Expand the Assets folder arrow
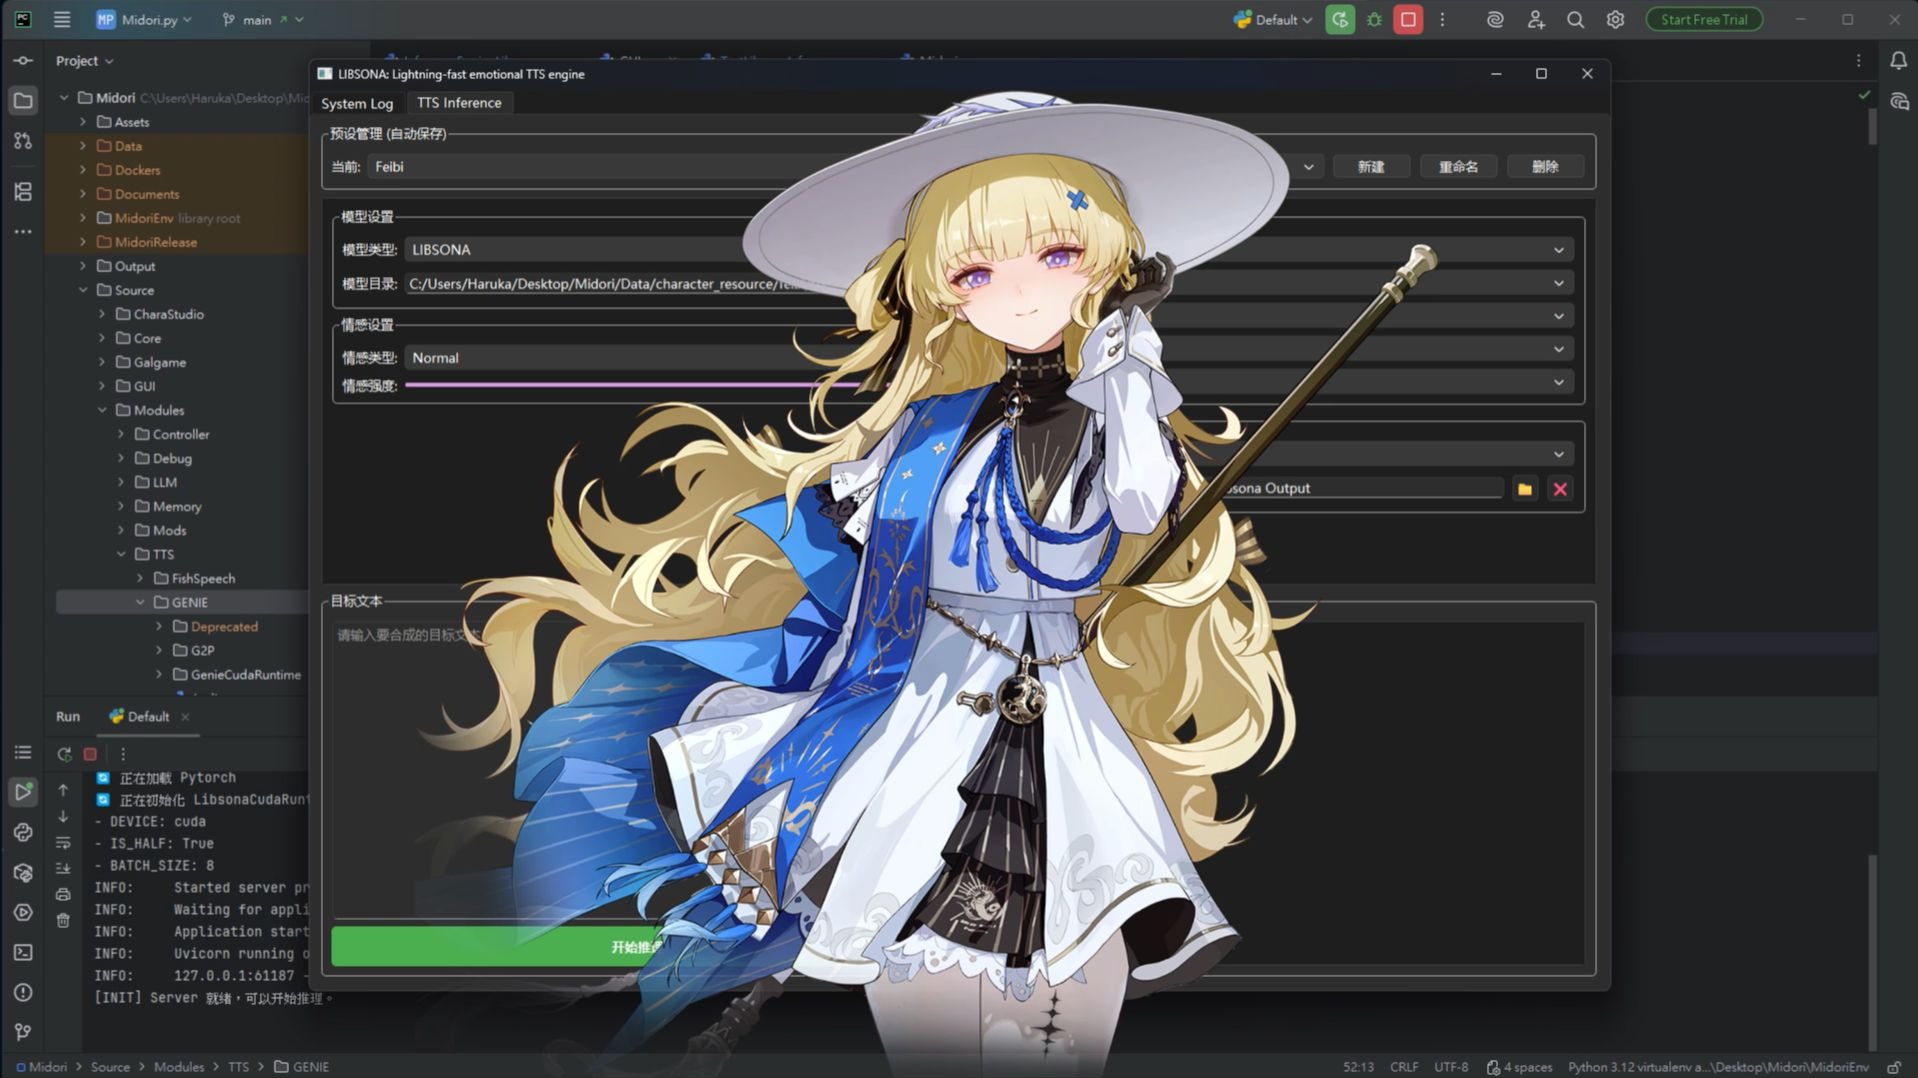This screenshot has width=1918, height=1078. pyautogui.click(x=83, y=122)
